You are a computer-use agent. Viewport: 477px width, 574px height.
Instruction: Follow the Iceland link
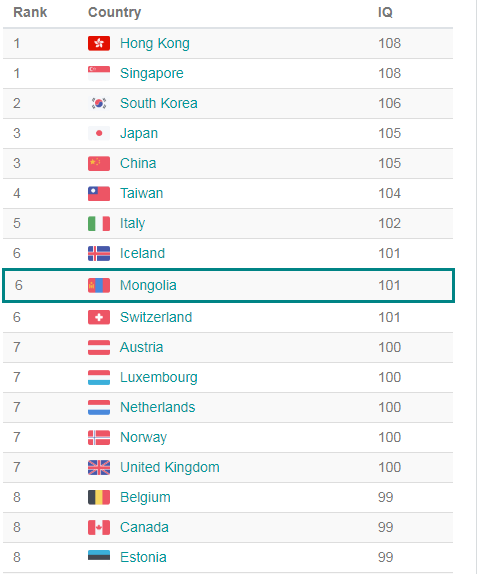142,253
